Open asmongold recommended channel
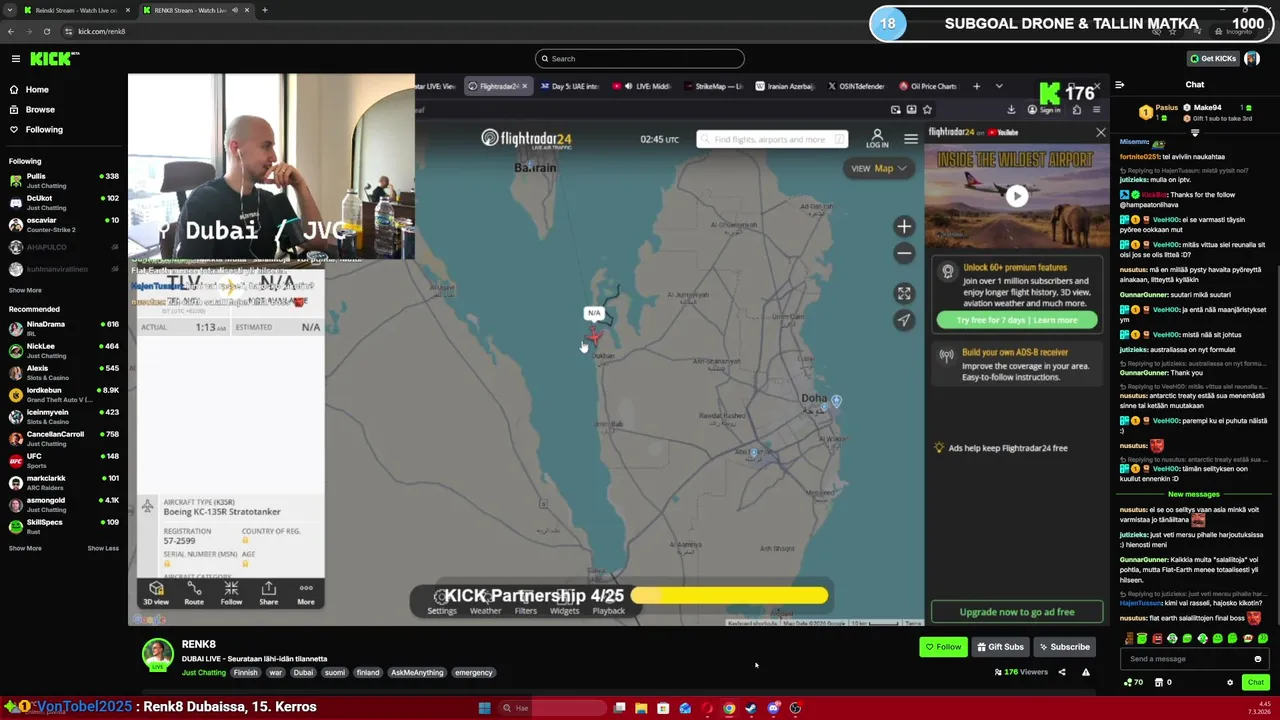Viewport: 1280px width, 720px height. point(64,504)
